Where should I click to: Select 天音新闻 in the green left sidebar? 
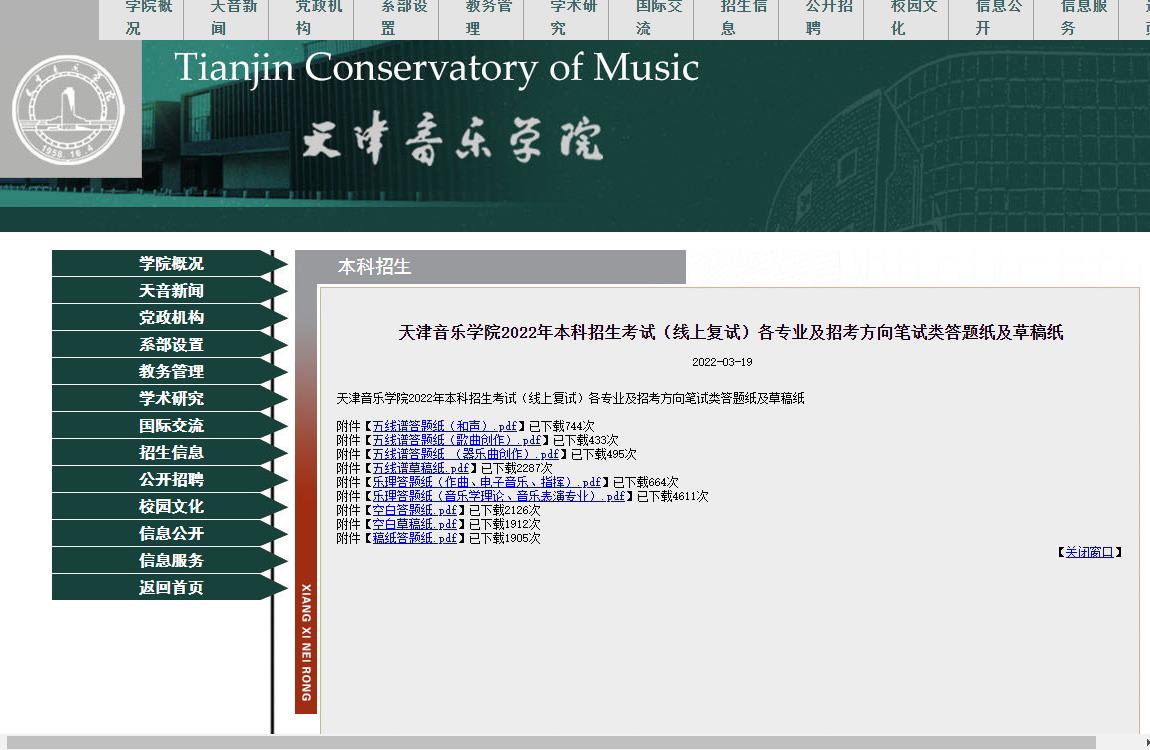(170, 290)
